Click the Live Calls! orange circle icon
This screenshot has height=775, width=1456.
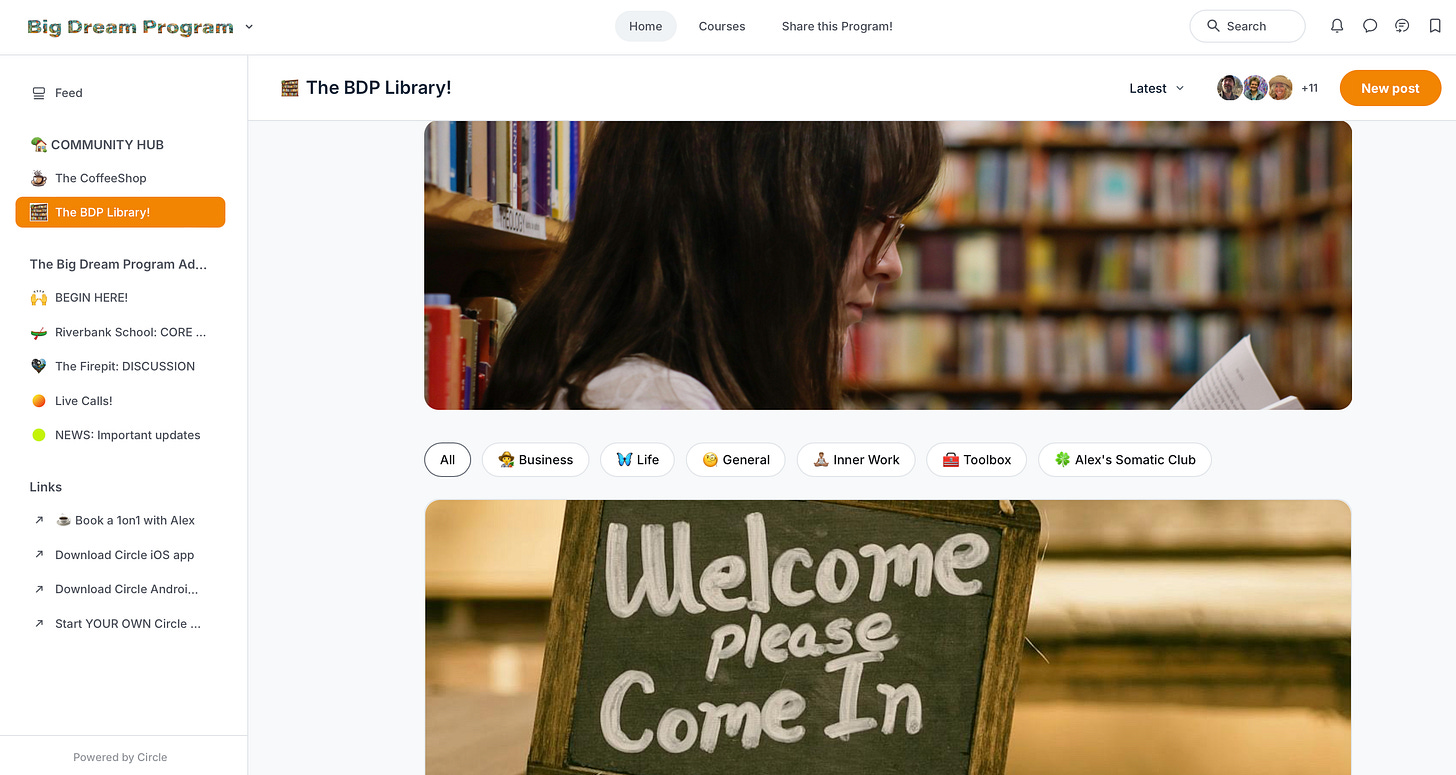pos(39,401)
